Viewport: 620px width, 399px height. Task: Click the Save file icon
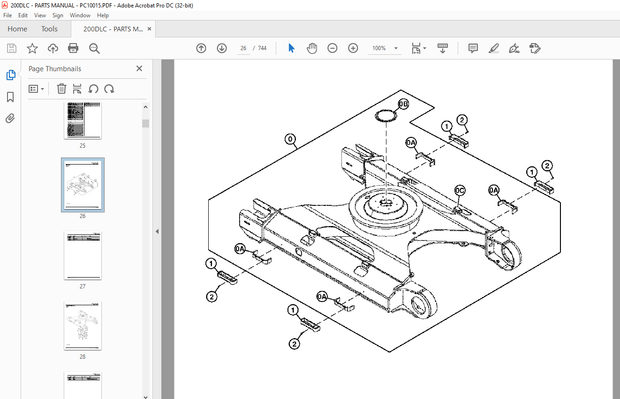click(11, 48)
